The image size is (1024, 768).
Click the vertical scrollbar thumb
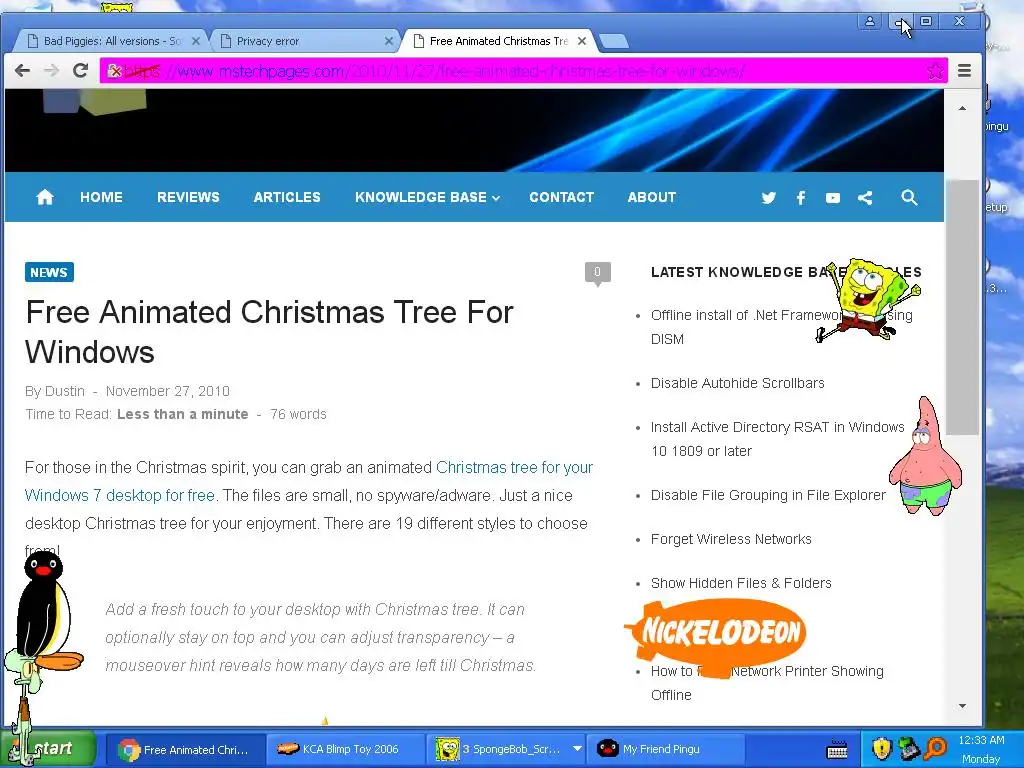coord(962,307)
